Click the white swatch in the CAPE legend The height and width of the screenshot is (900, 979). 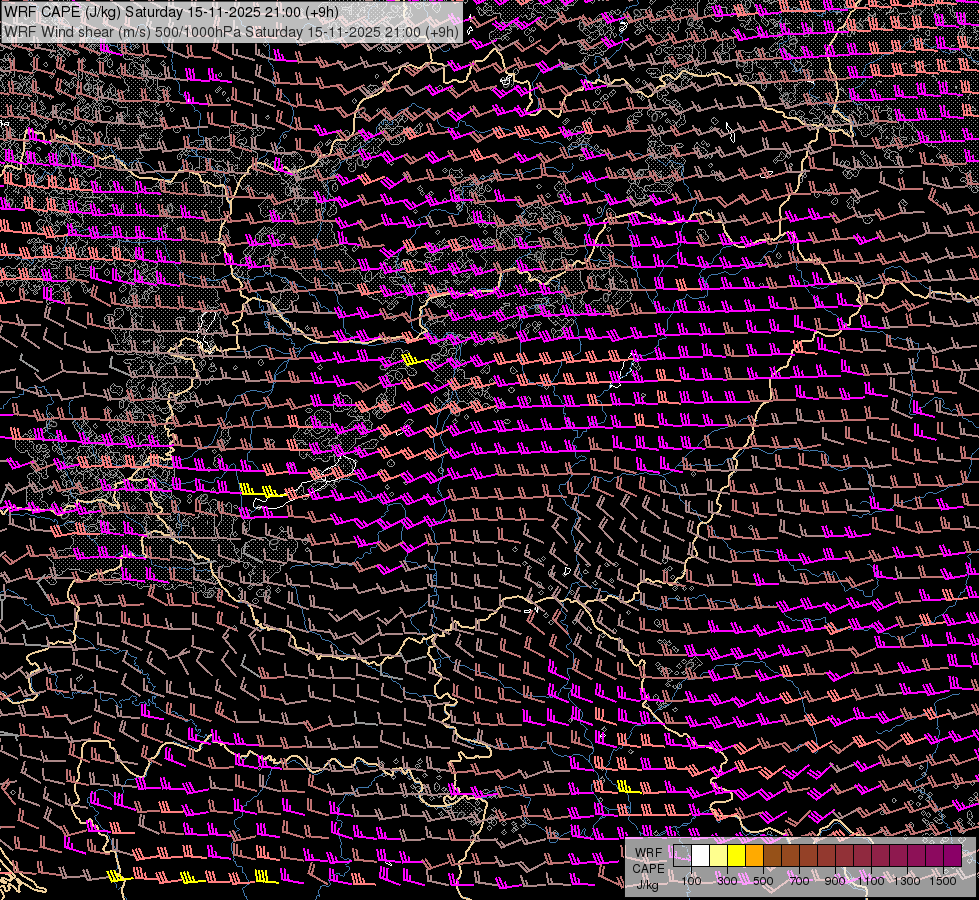(700, 856)
